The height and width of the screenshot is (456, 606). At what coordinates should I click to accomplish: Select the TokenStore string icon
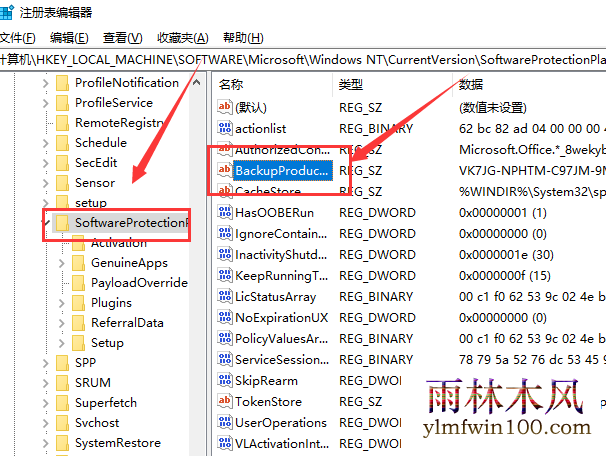225,401
